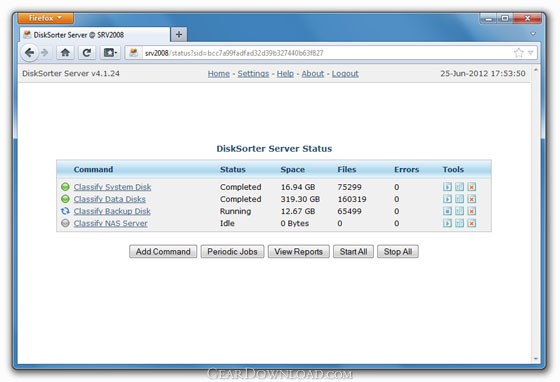Image resolution: width=560 pixels, height=382 pixels.
Task: Click the Idle status text
Action: point(227,223)
